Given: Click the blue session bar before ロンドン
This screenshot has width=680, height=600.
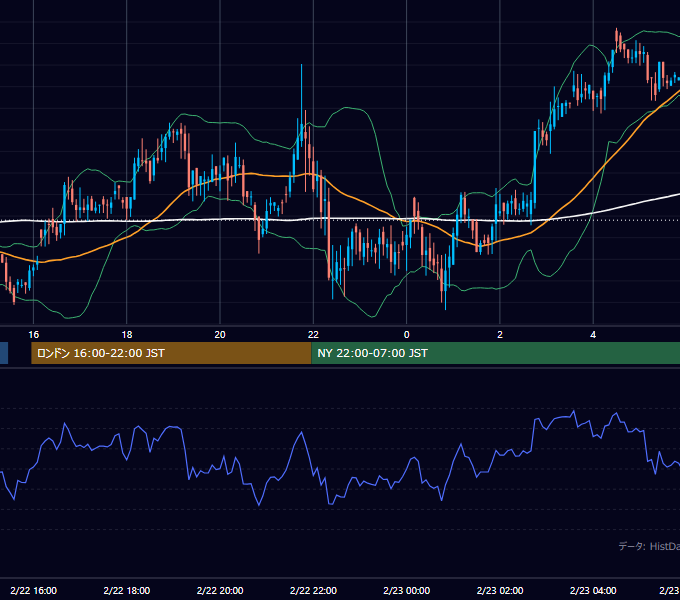Looking at the screenshot, I should click(4, 353).
